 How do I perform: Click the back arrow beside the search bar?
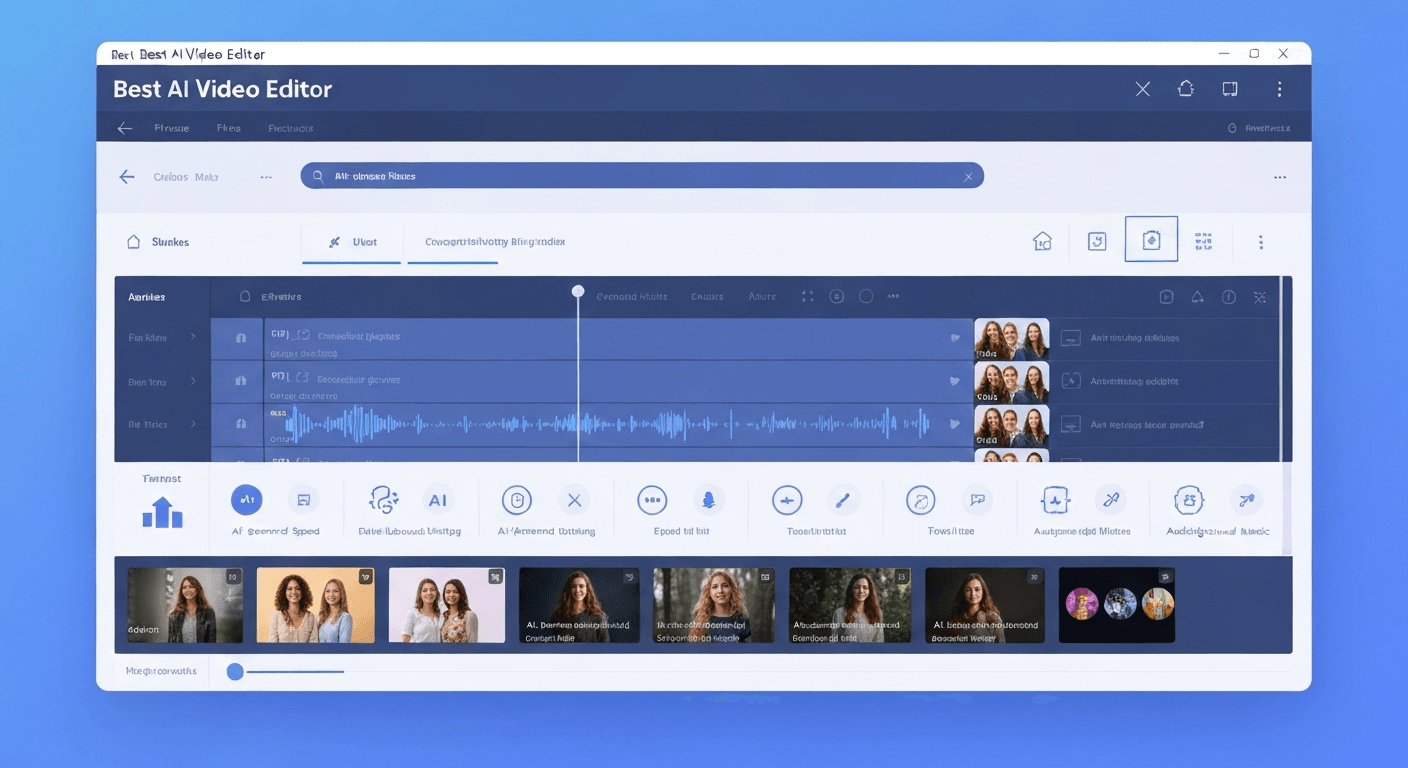[126, 176]
